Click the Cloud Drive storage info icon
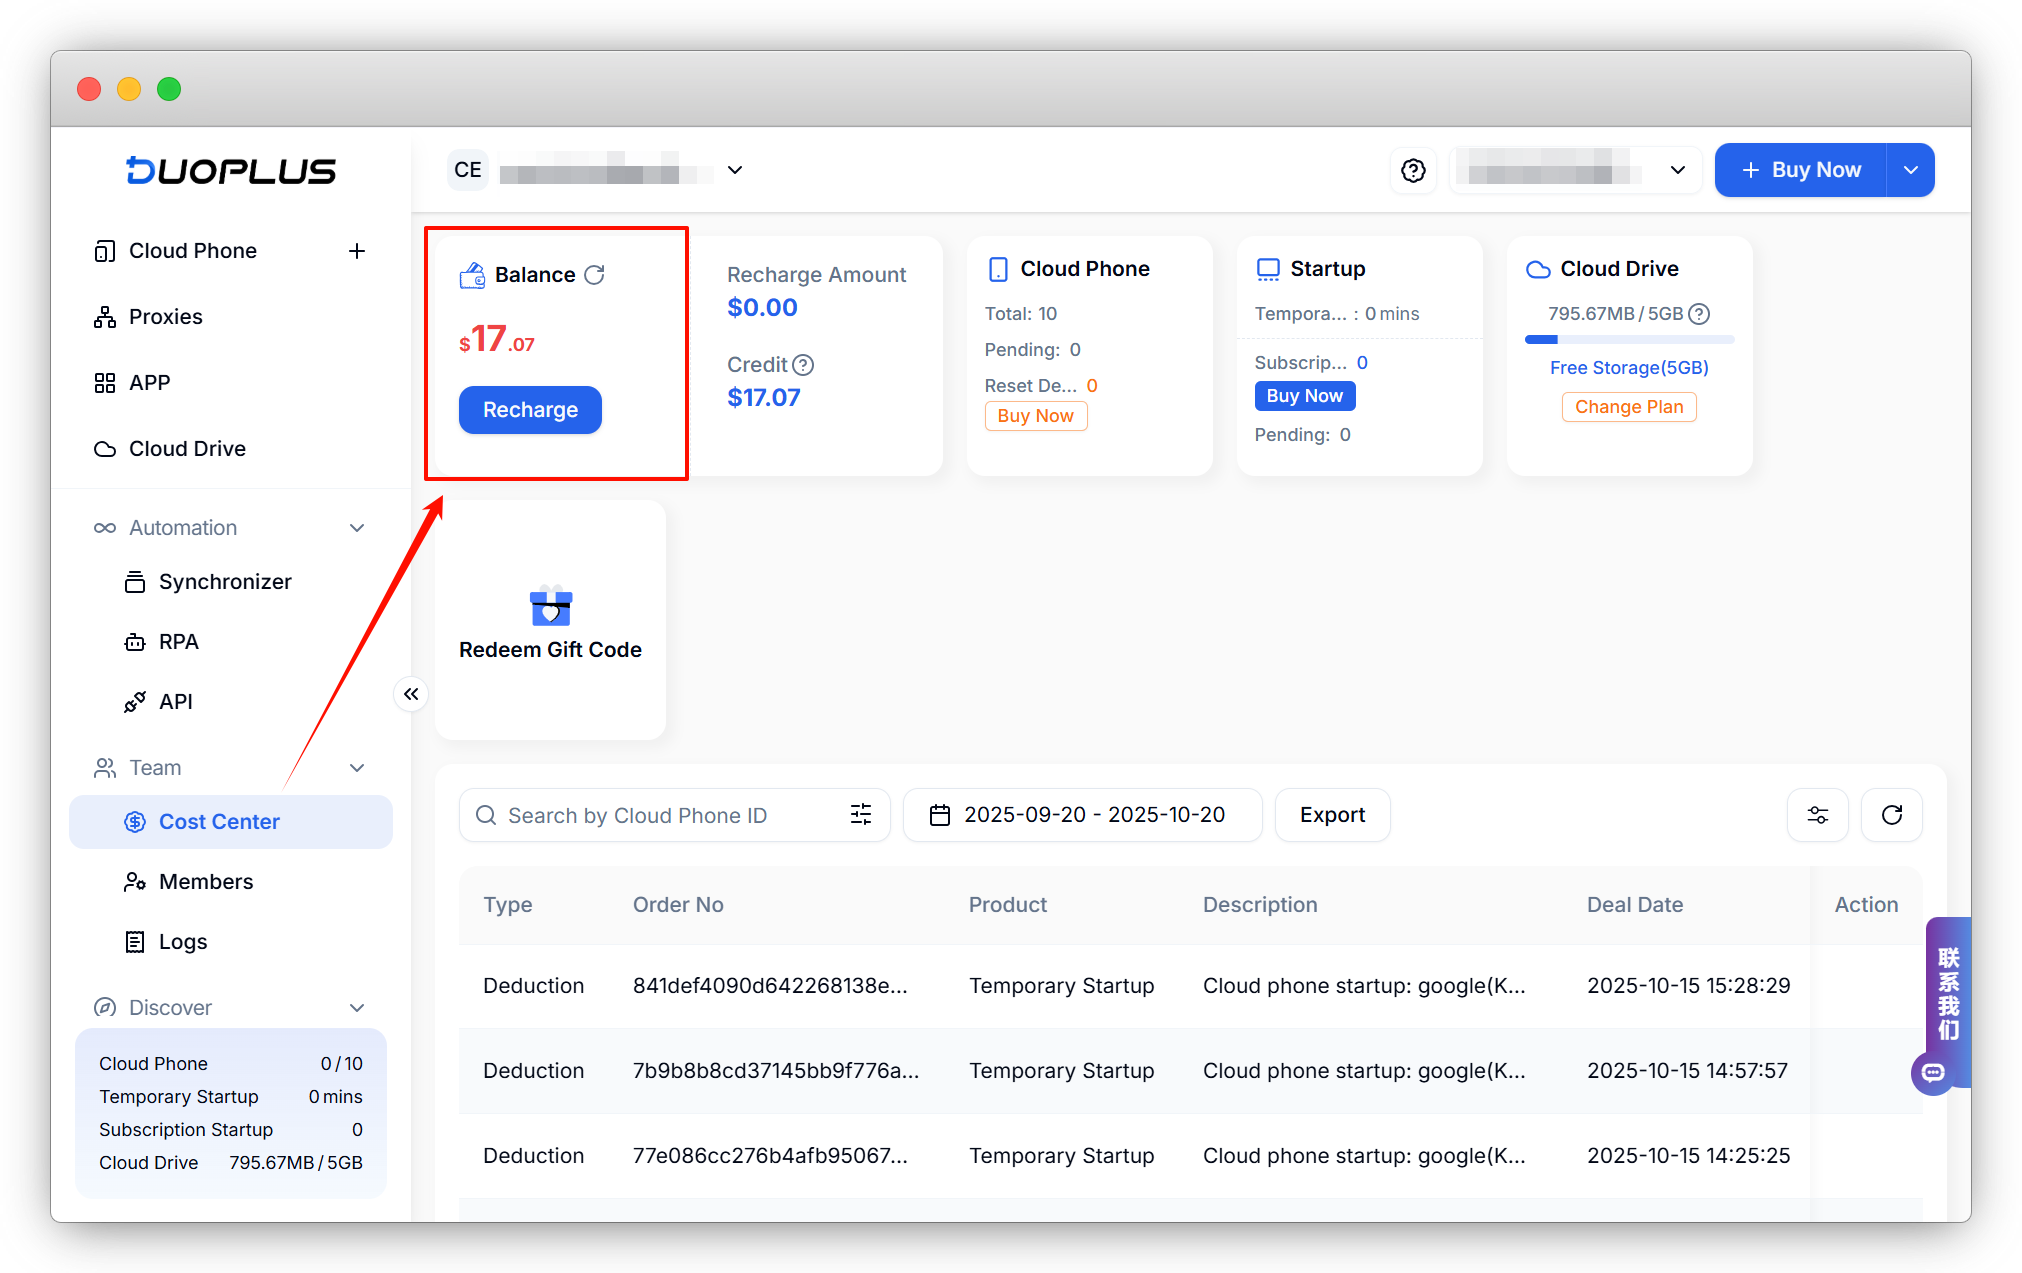The height and width of the screenshot is (1273, 2022). (x=1699, y=314)
